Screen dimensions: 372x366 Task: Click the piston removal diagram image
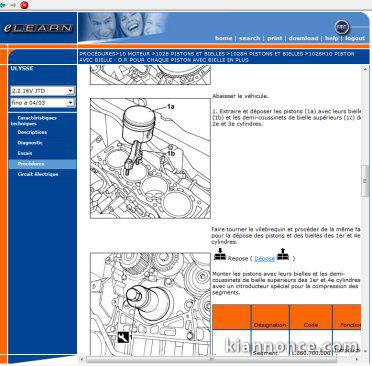pos(150,158)
